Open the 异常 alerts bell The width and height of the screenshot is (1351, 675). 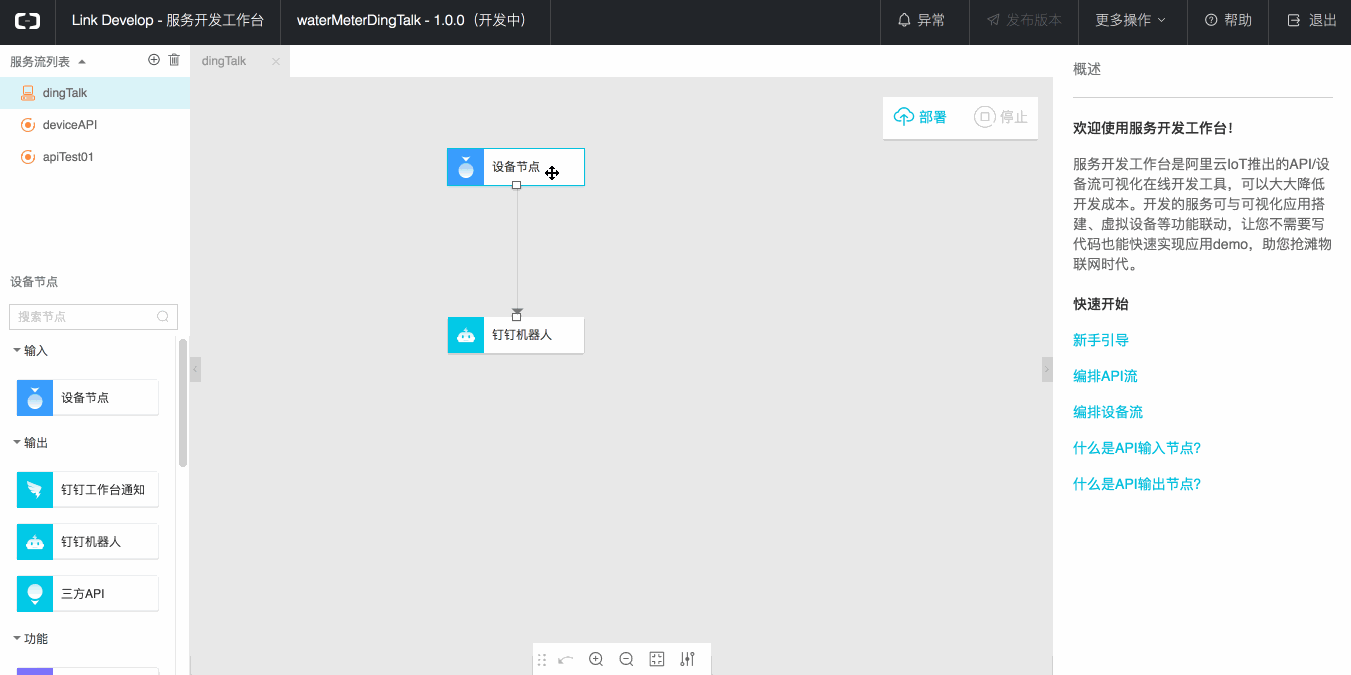tap(922, 20)
